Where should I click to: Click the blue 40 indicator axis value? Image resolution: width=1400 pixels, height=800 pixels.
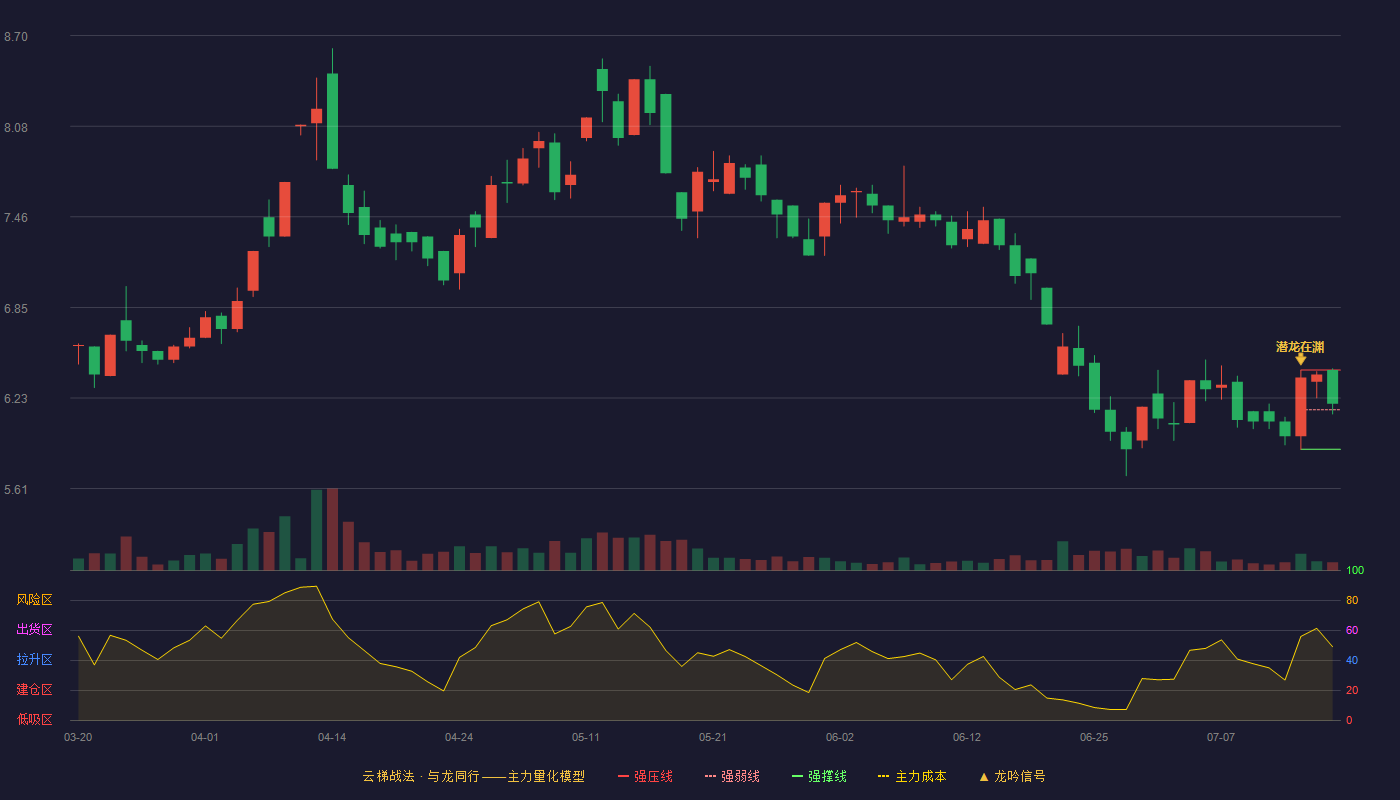[x=1352, y=660]
